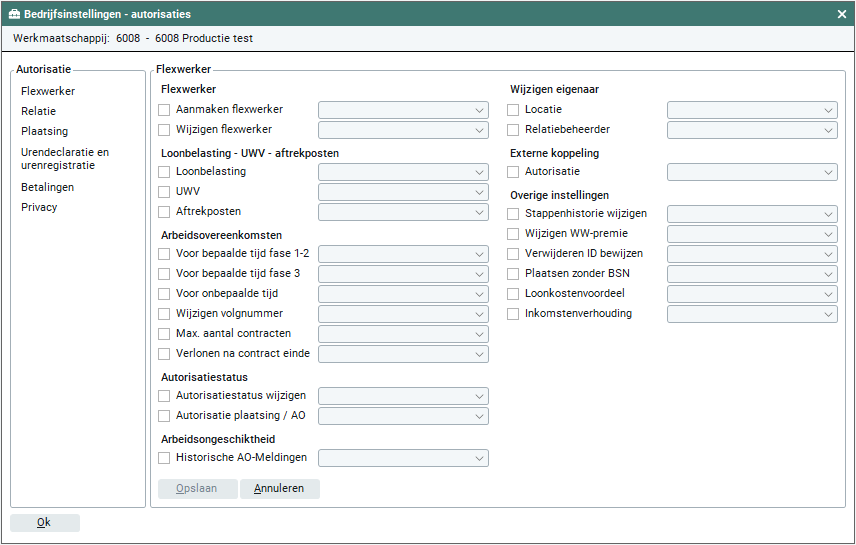The image size is (856, 545).
Task: Close the Bedrijfsinstellingen dialog
Action: click(841, 14)
